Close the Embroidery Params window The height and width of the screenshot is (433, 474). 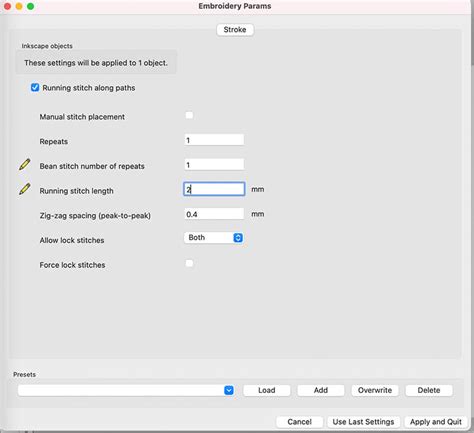coord(7,6)
